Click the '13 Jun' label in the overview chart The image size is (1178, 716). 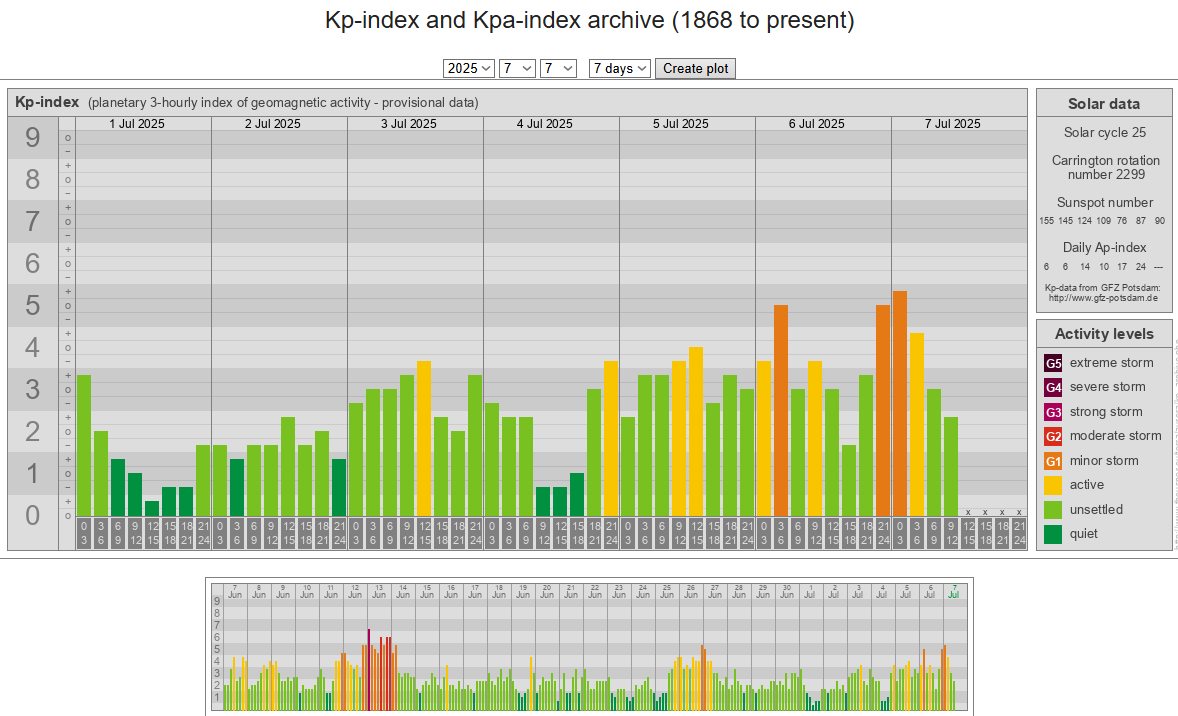coord(379,591)
